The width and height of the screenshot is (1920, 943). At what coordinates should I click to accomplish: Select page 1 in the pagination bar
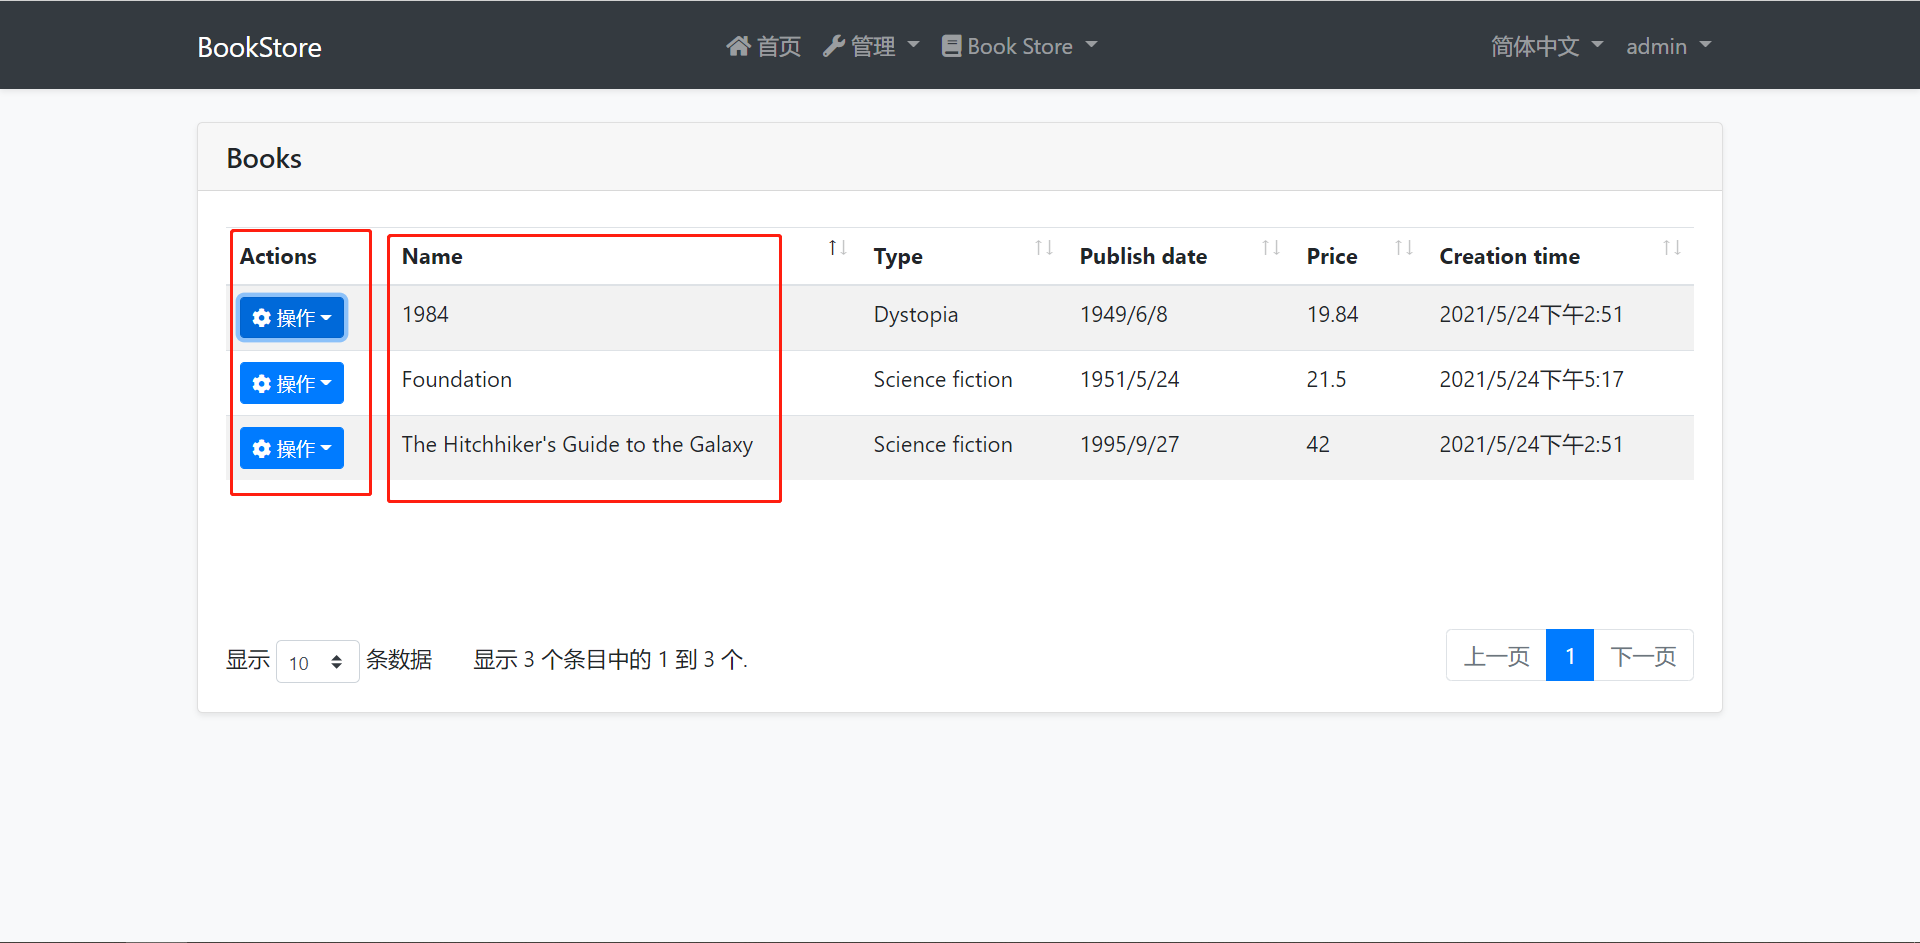point(1569,655)
